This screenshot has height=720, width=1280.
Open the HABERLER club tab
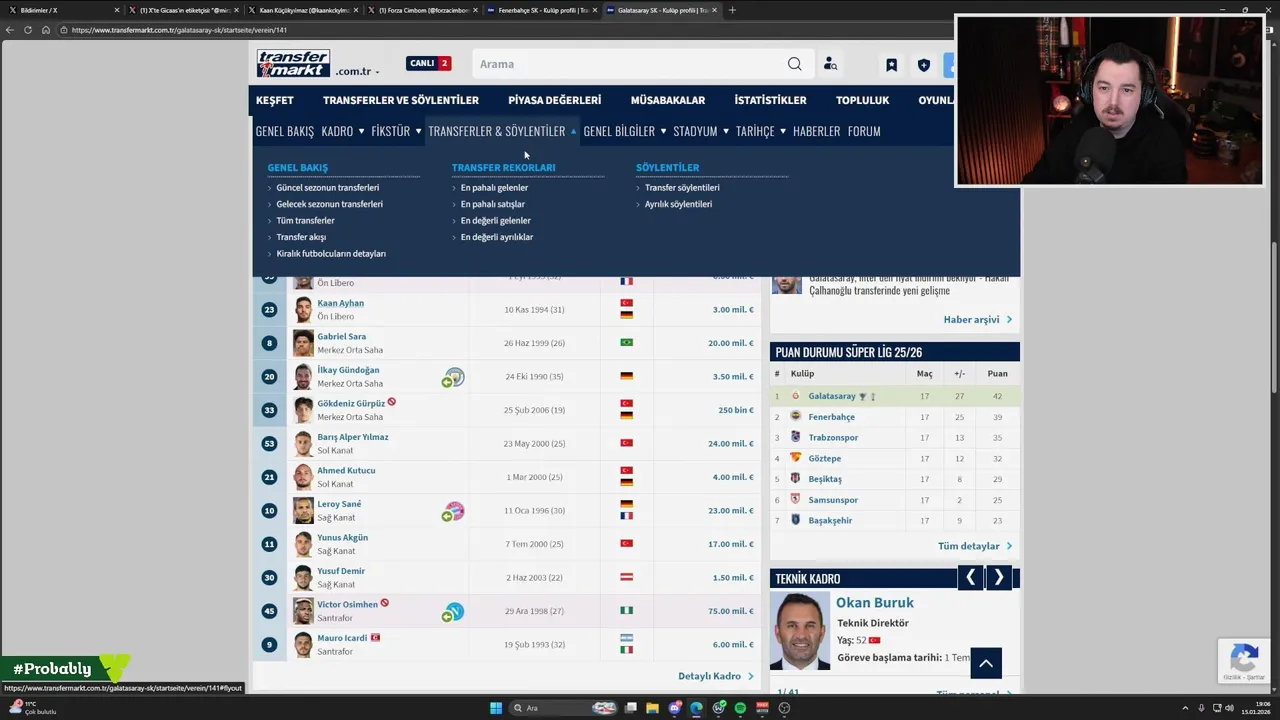[817, 131]
